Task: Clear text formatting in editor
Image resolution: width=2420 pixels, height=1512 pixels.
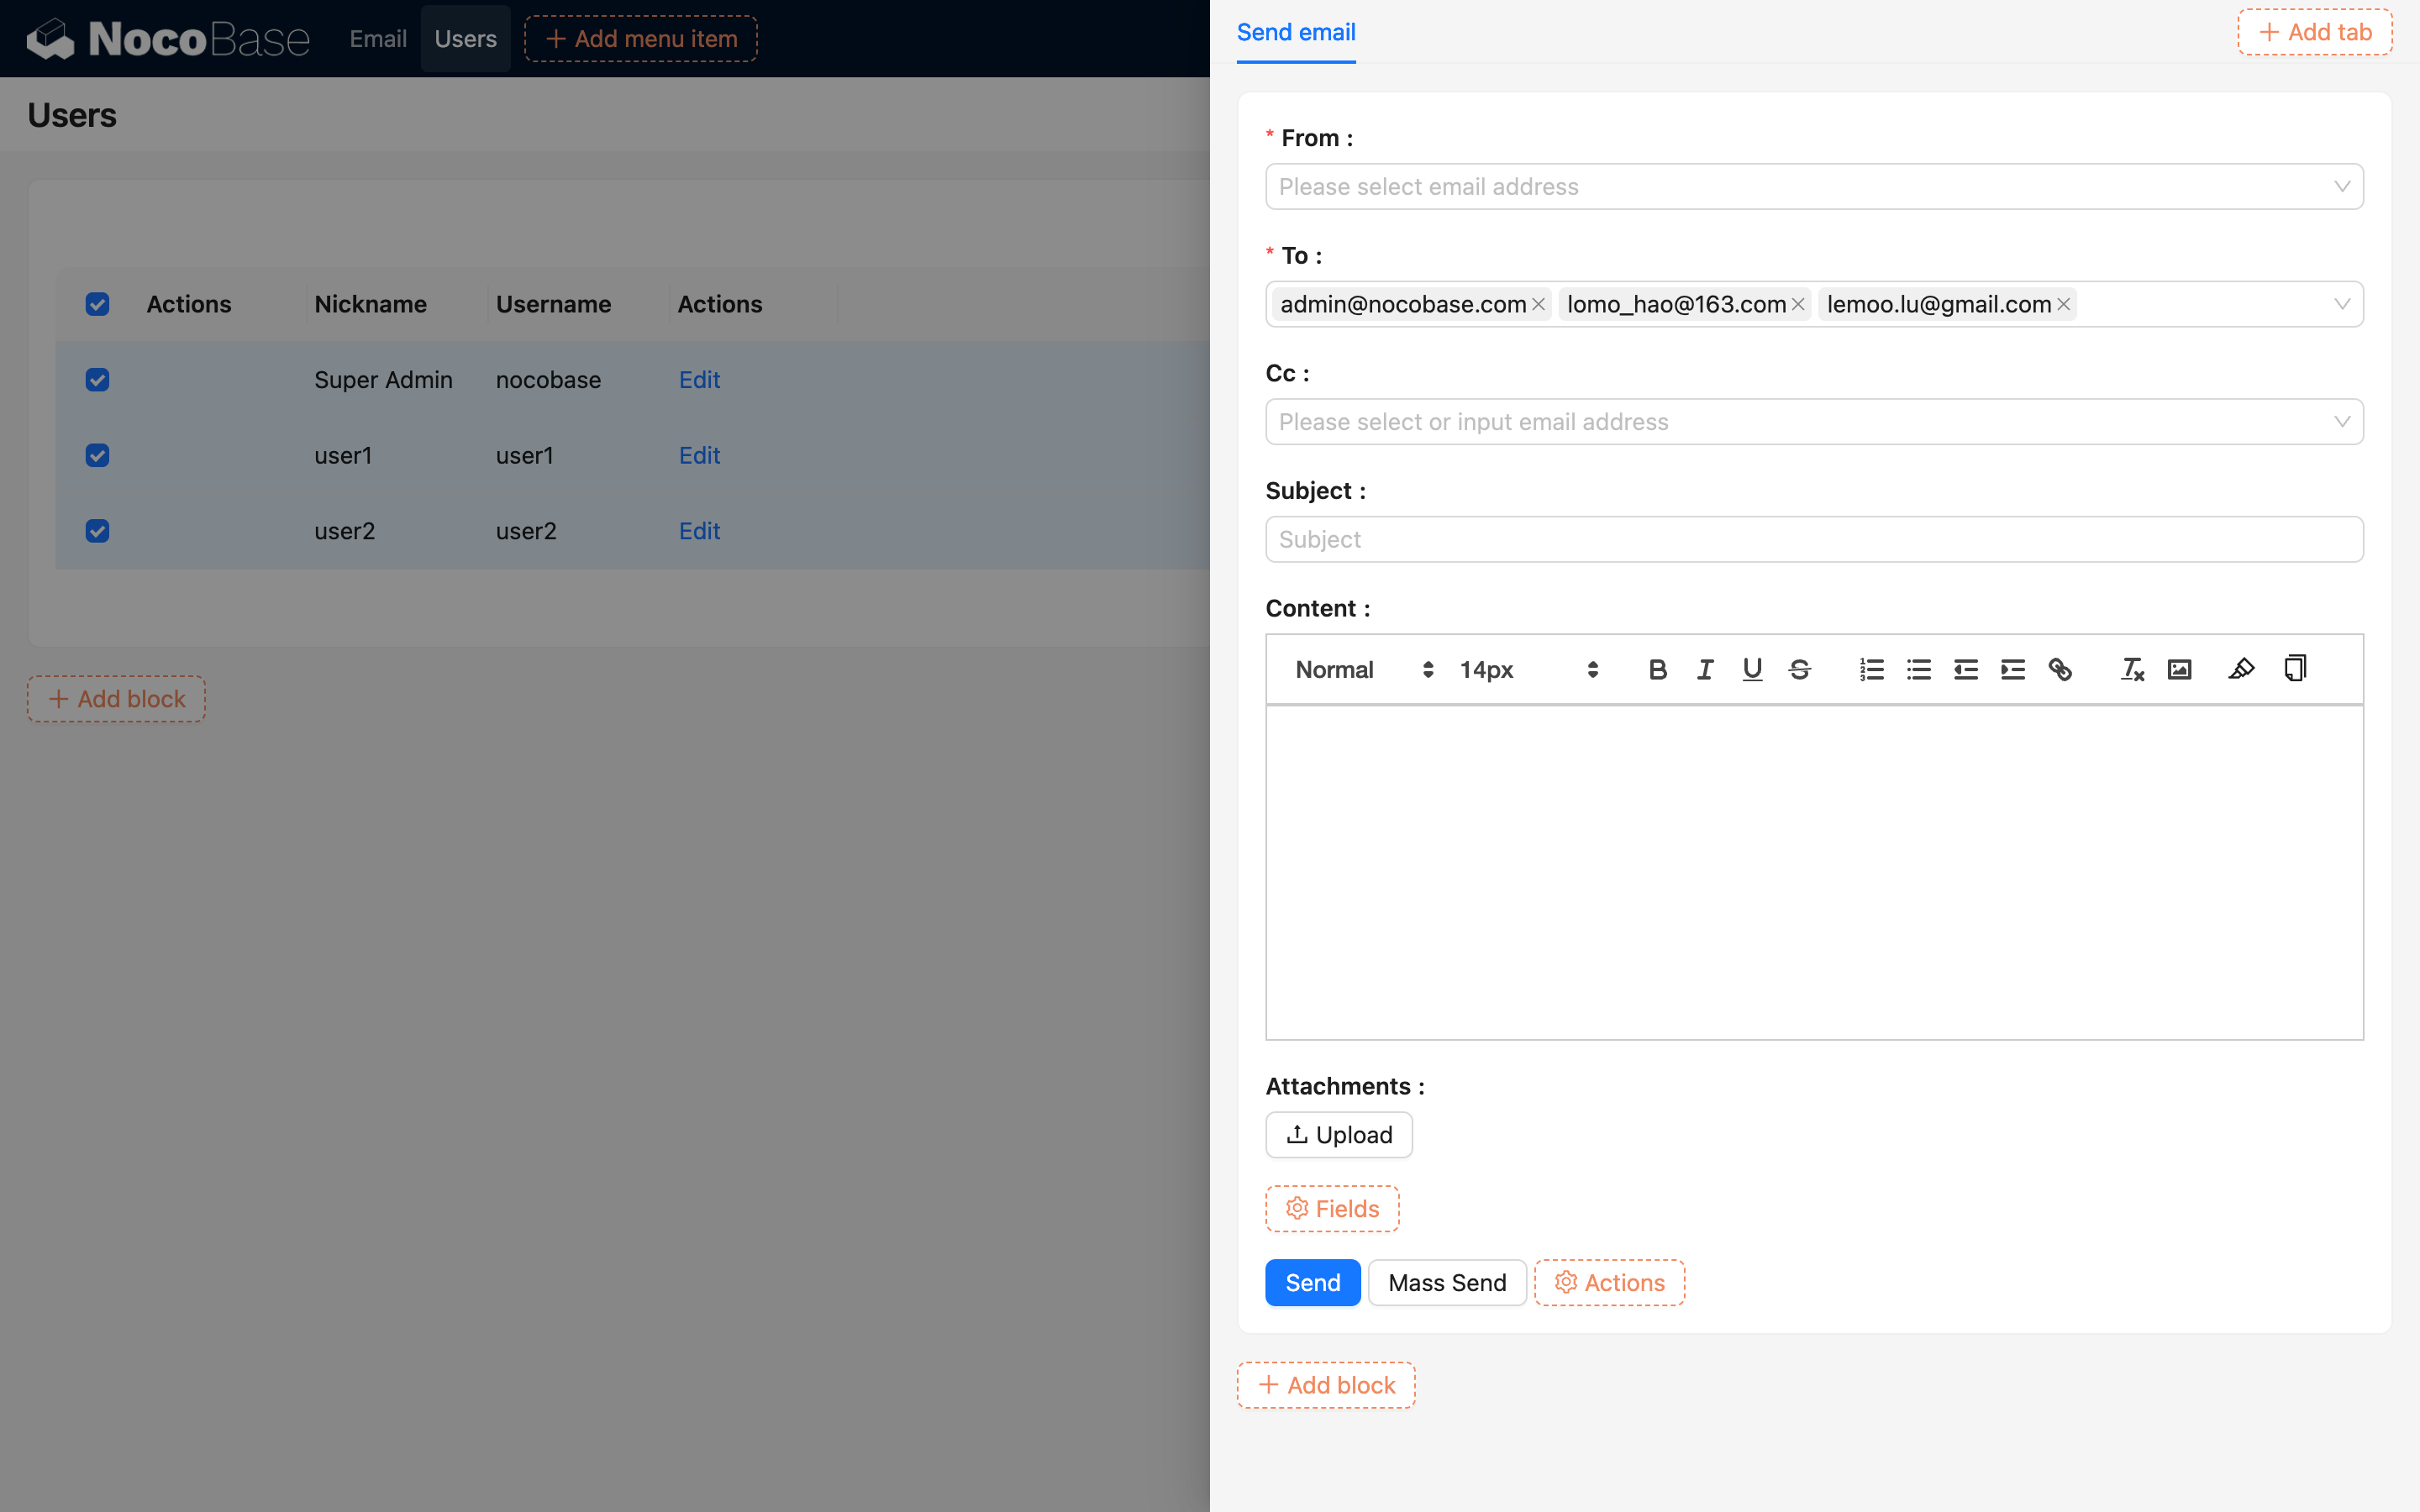Action: click(2132, 669)
